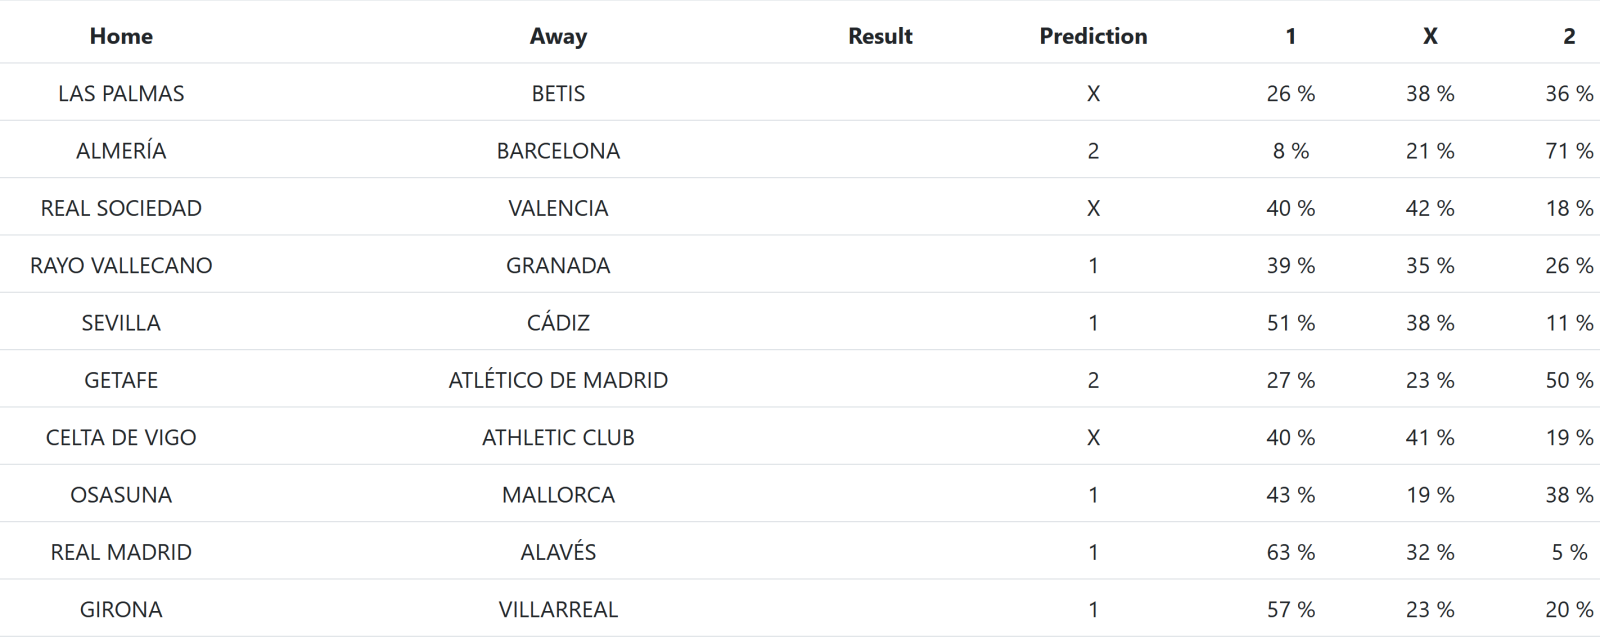The width and height of the screenshot is (1600, 638).
Task: Click ATLÉTICO DE MADRID team name
Action: tap(558, 380)
